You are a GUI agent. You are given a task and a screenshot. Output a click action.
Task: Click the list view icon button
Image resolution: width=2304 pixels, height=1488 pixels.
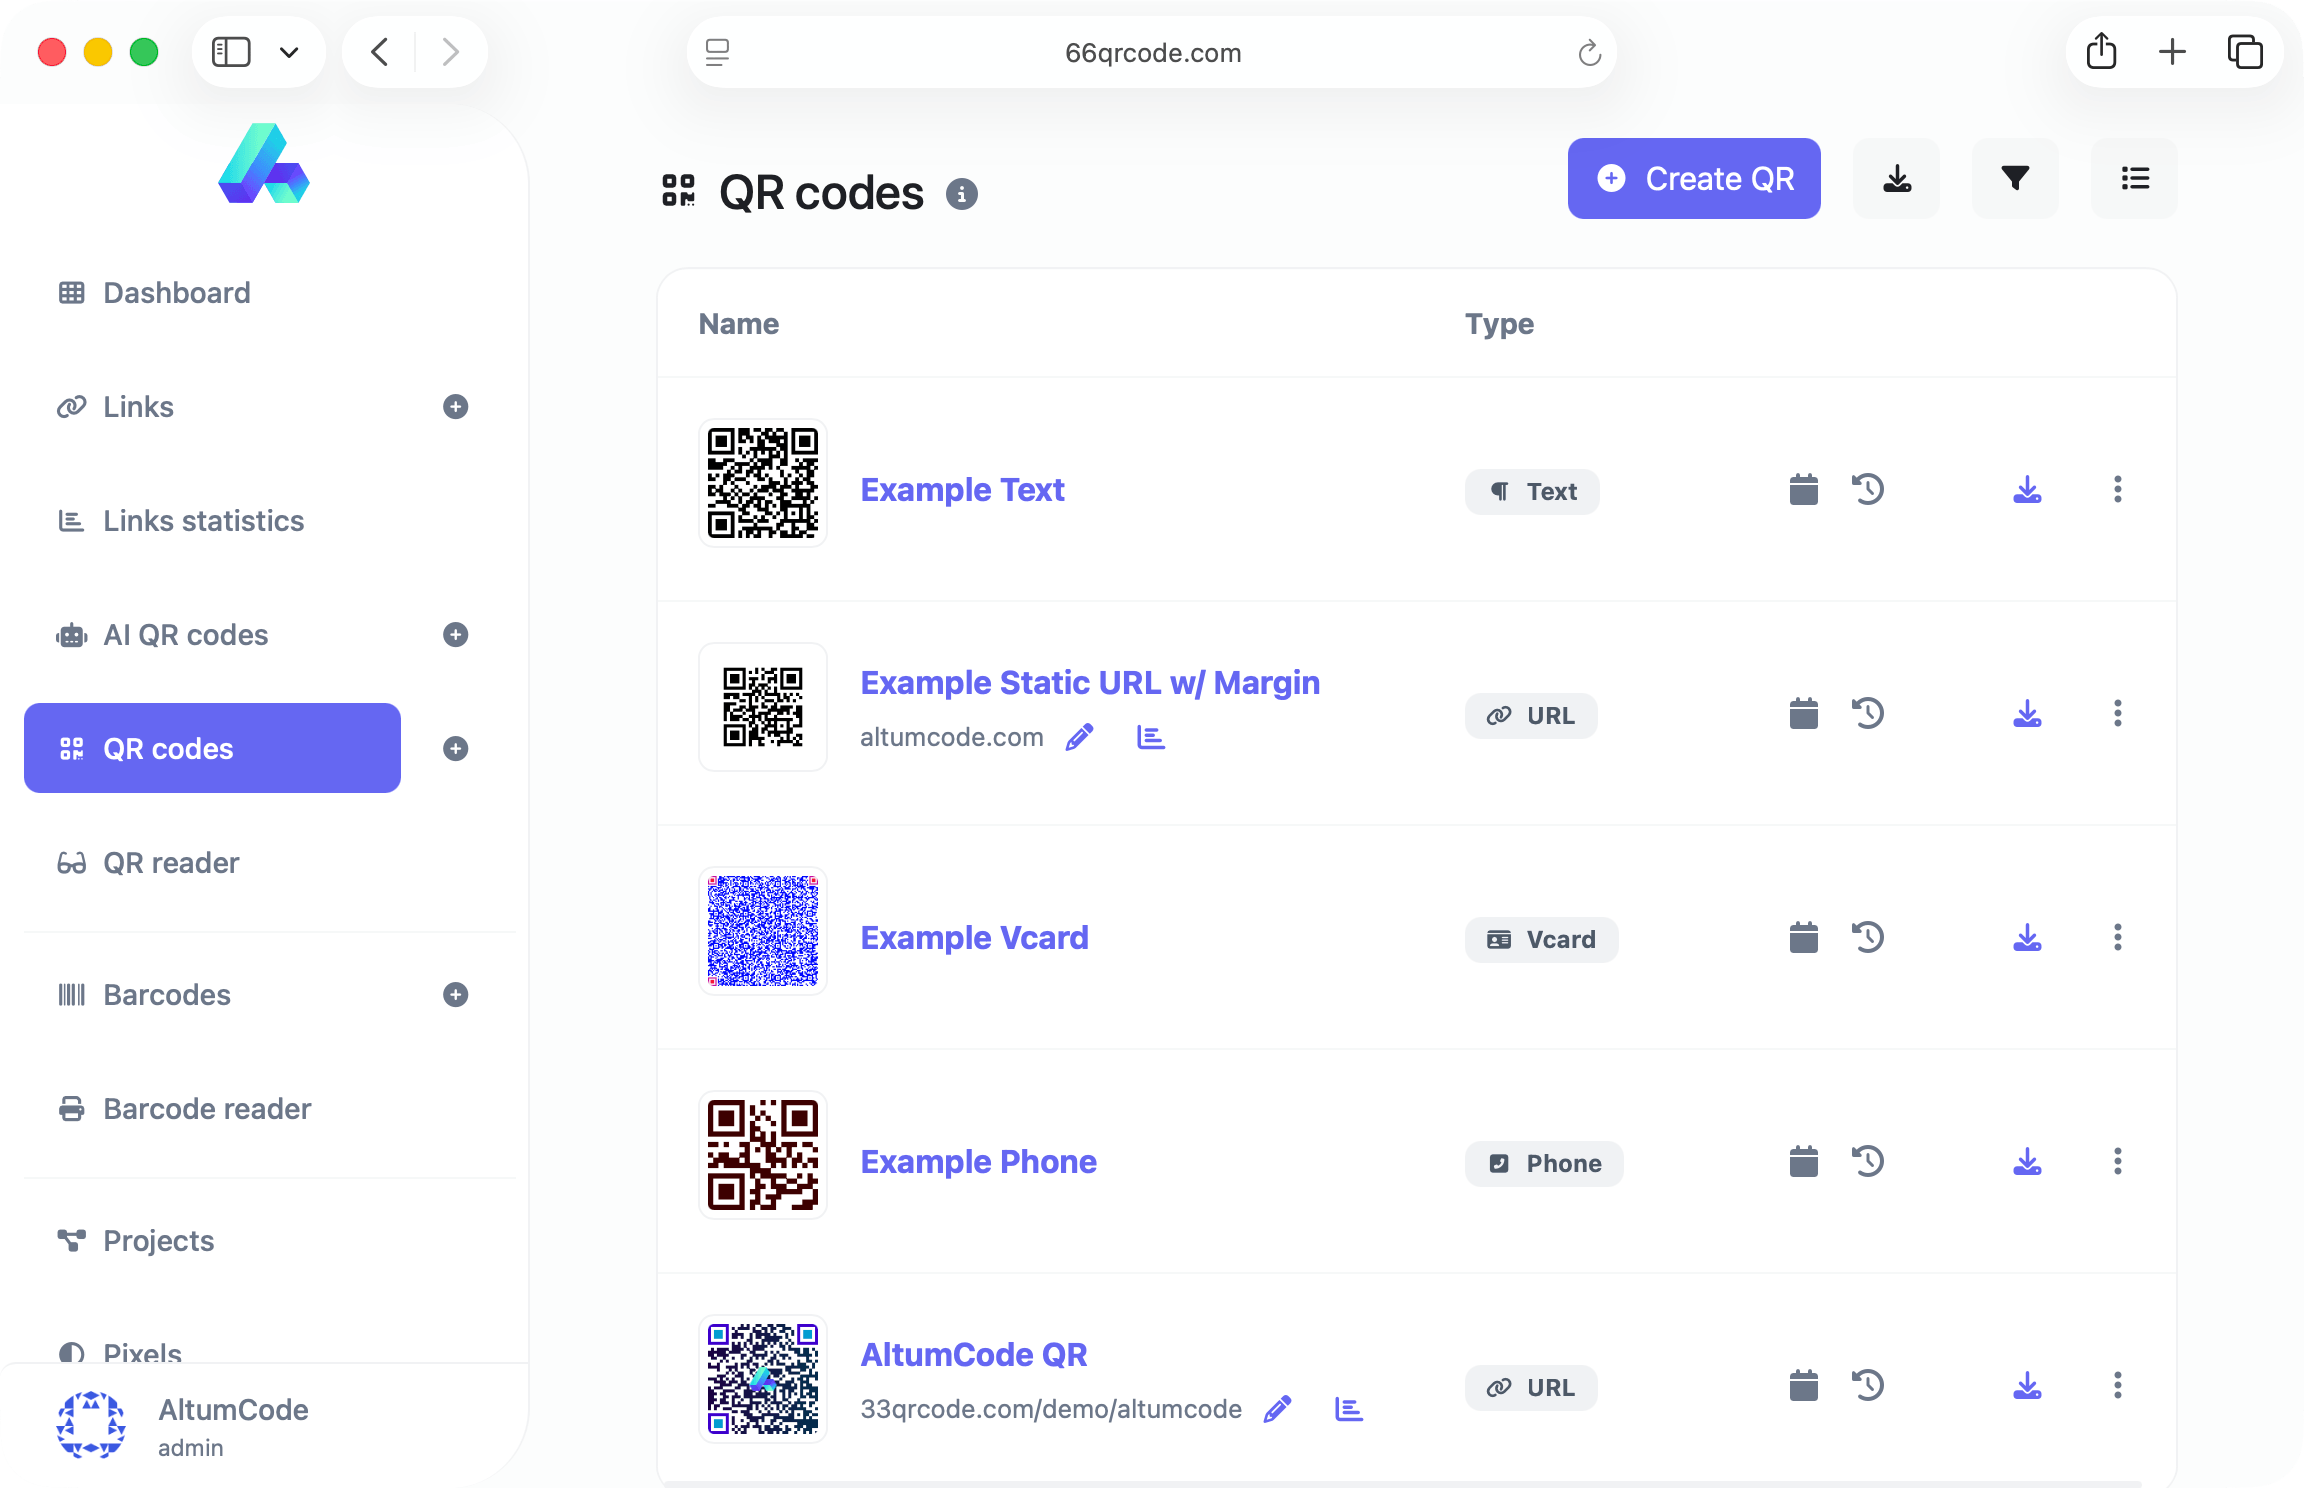pyautogui.click(x=2134, y=178)
